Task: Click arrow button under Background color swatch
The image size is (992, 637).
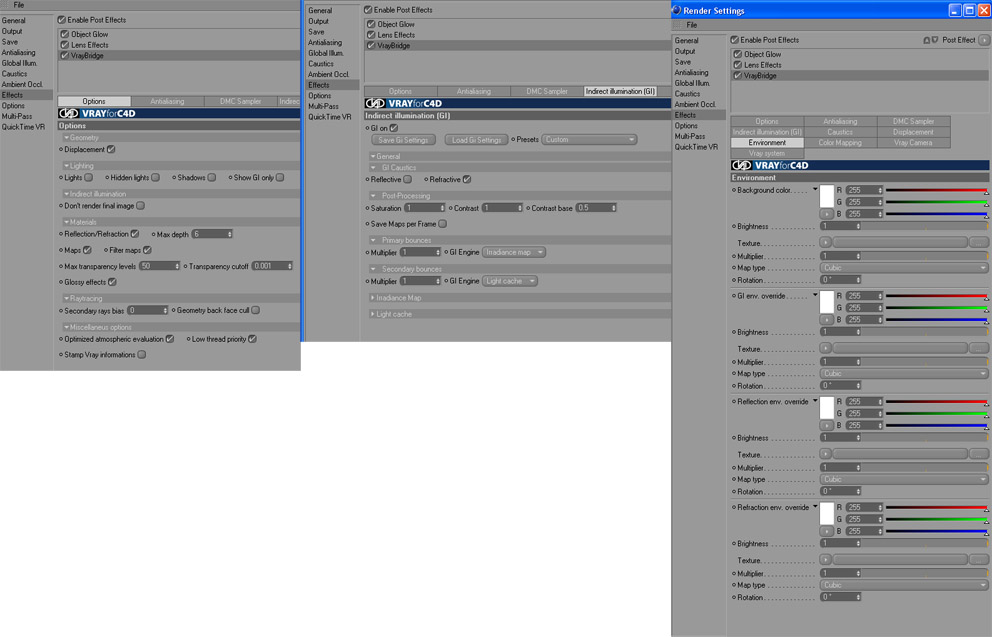Action: pos(827,214)
